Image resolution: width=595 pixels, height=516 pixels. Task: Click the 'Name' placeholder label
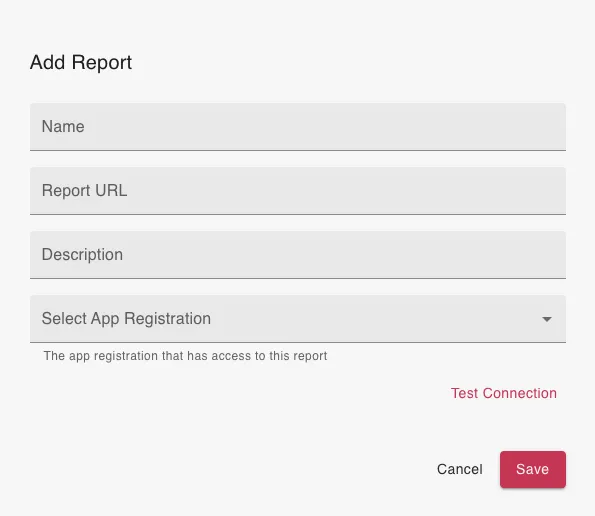[x=63, y=126]
